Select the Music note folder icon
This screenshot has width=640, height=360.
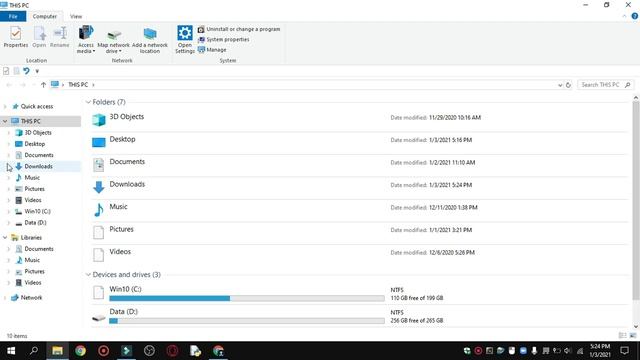[x=98, y=209]
